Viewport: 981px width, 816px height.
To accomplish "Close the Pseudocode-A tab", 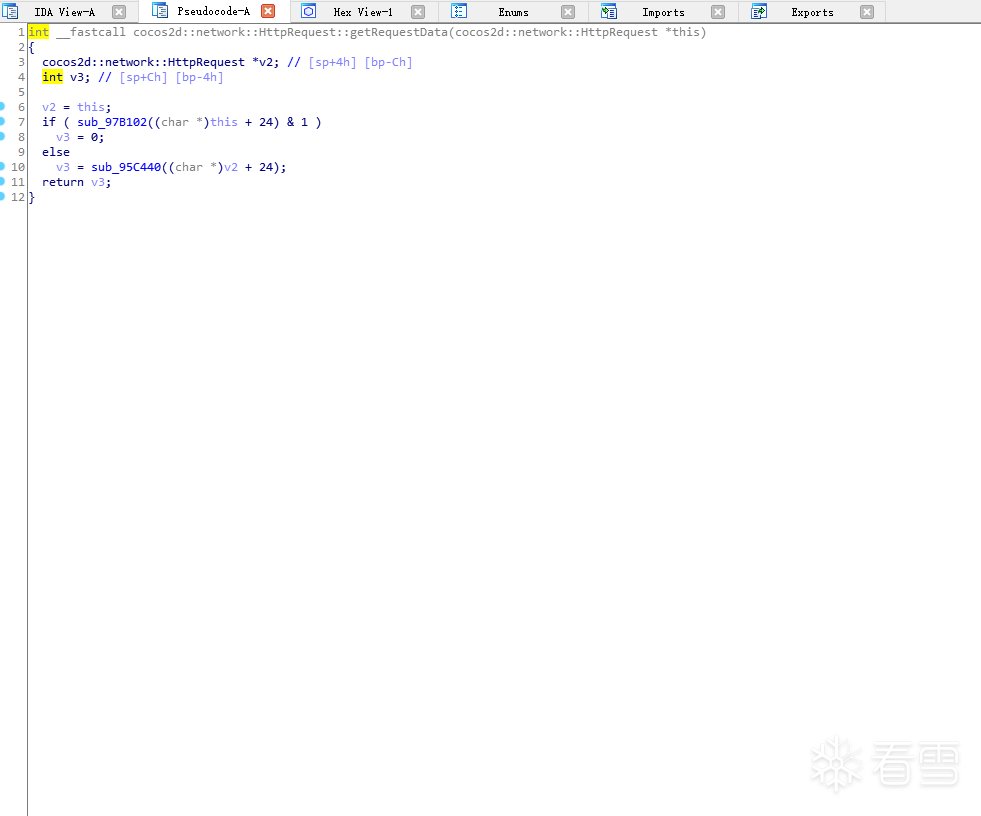I will [268, 11].
